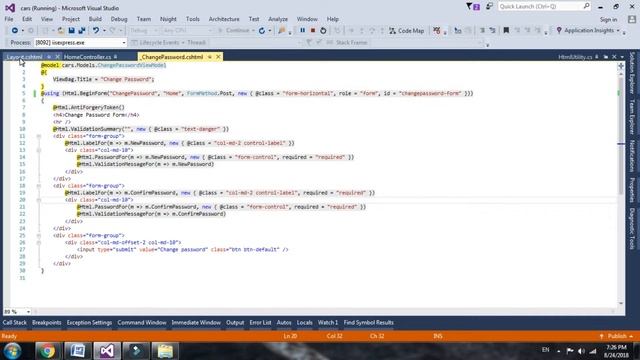Open the Team Explorer side panel
The image size is (640, 360).
click(x=632, y=117)
